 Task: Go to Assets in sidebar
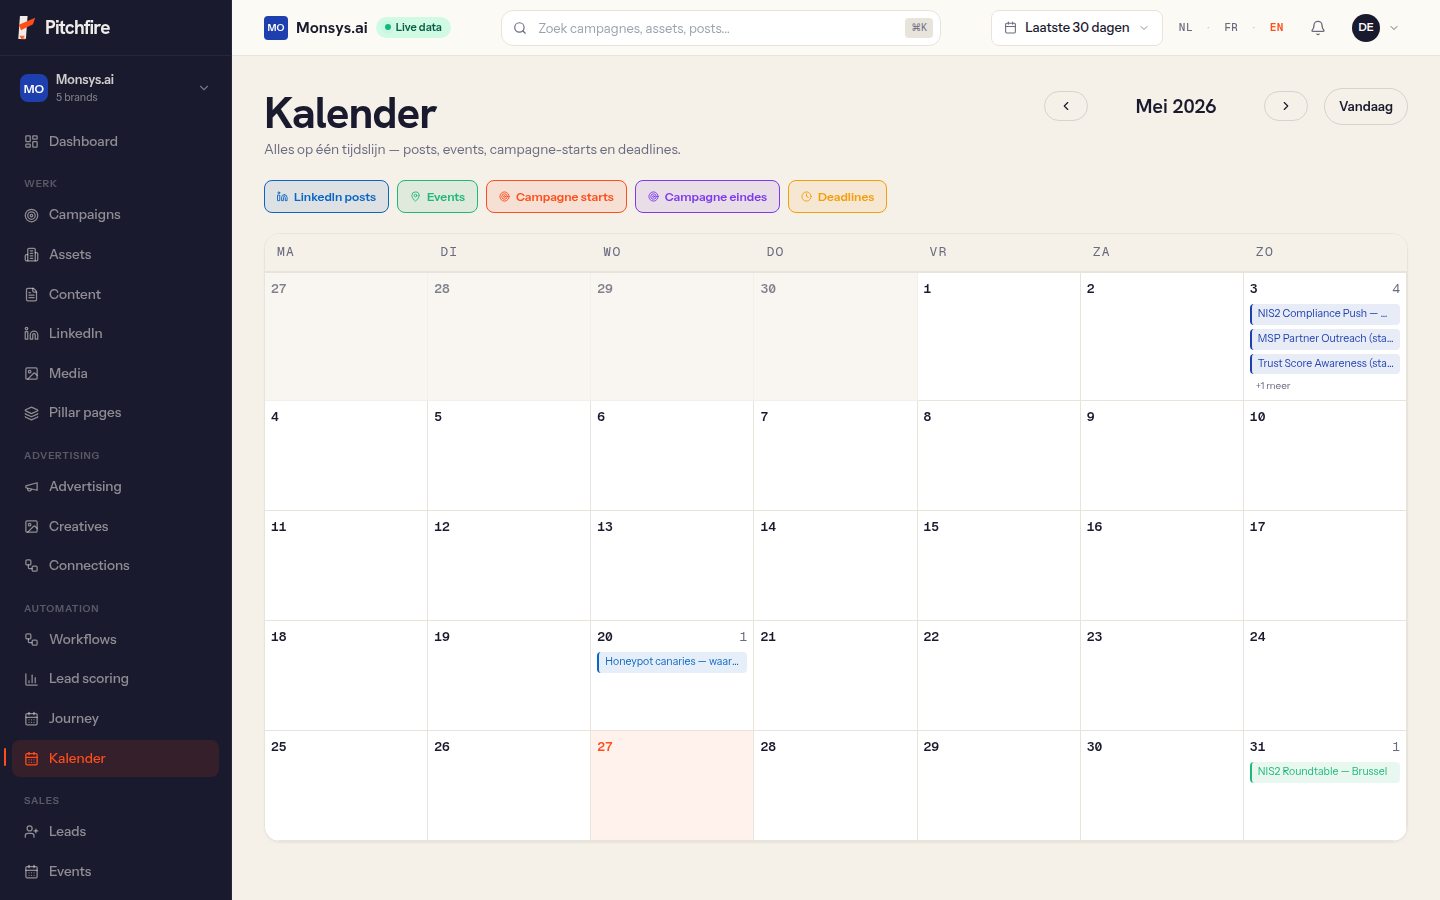click(116, 254)
